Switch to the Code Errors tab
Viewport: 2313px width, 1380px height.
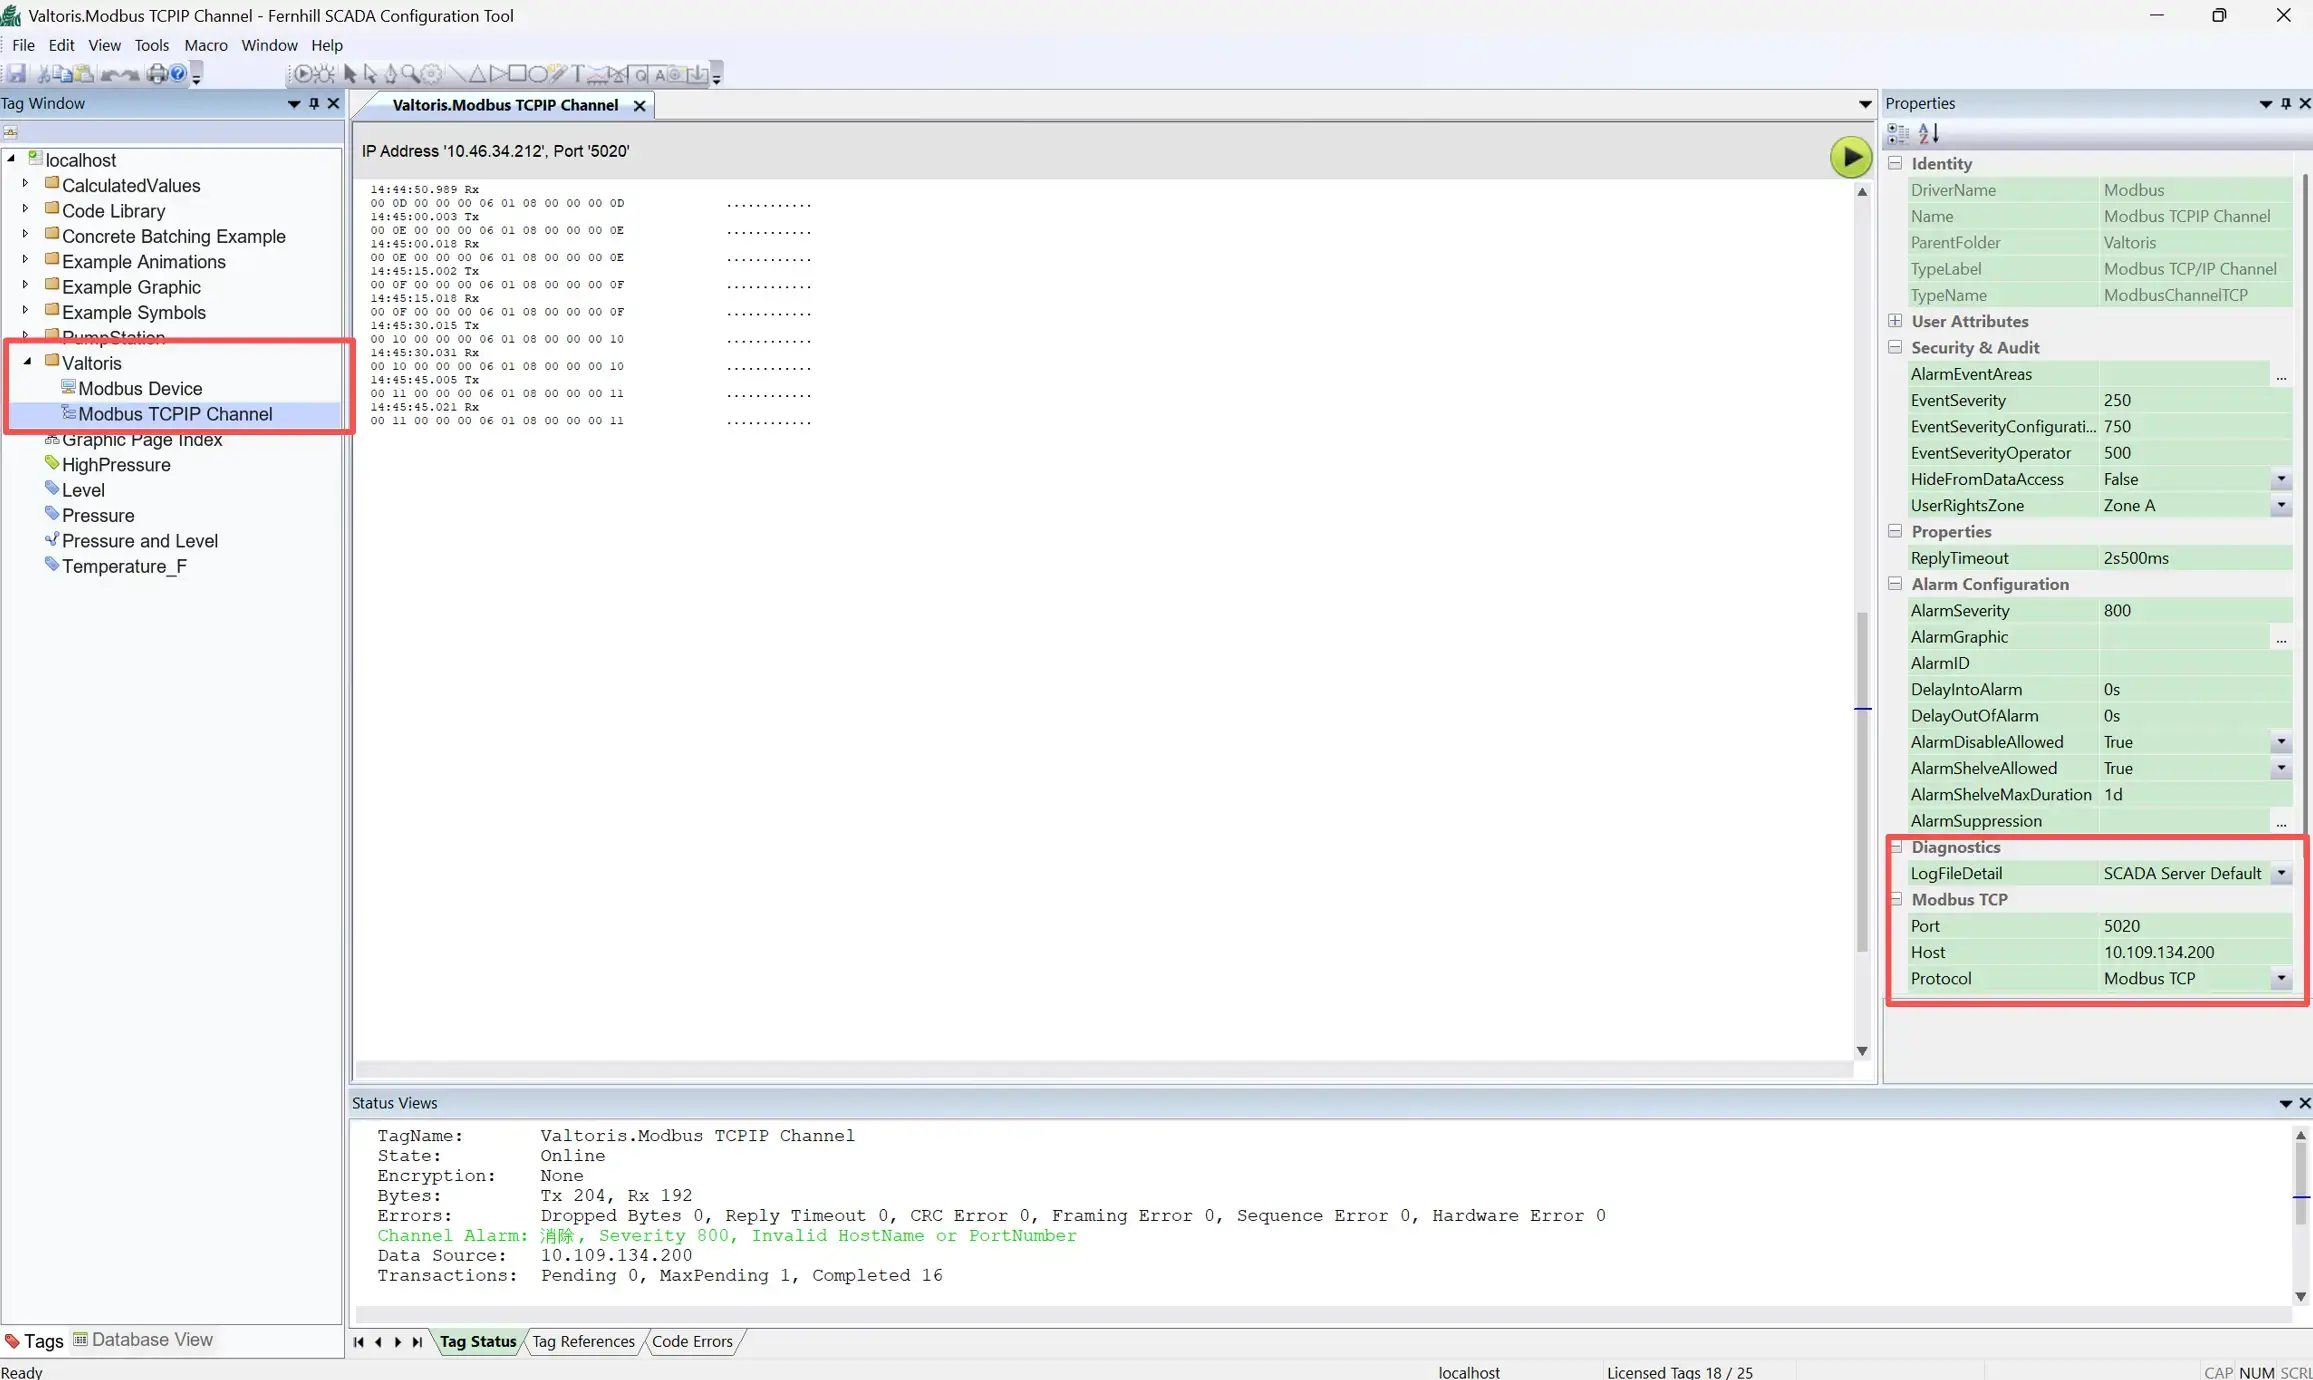coord(692,1341)
